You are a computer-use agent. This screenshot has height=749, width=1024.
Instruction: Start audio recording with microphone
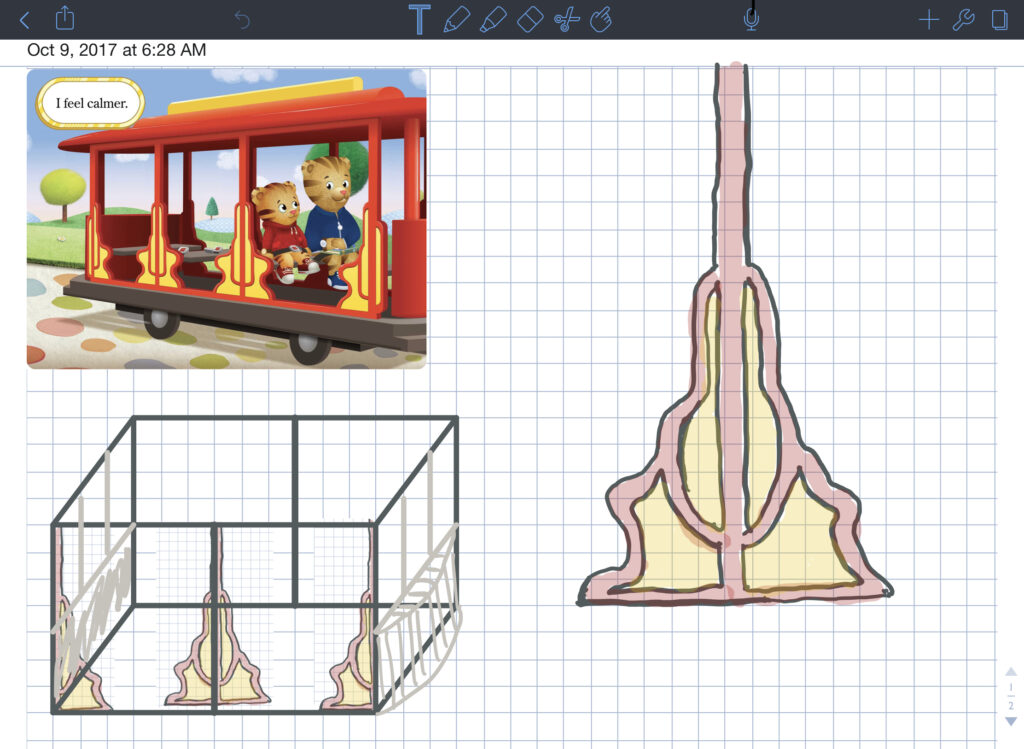(x=751, y=20)
